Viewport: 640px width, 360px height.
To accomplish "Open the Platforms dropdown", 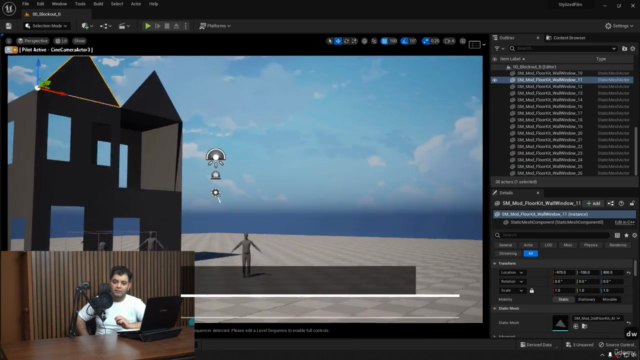I will pyautogui.click(x=215, y=26).
